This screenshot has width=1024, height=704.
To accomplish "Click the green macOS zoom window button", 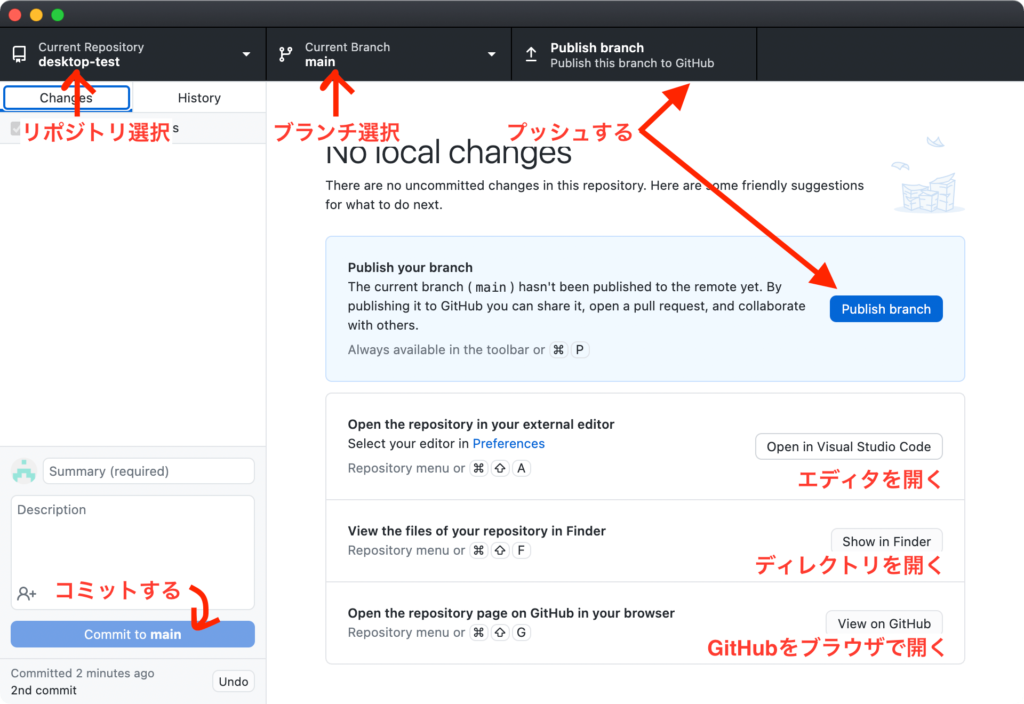I will coord(57,14).
